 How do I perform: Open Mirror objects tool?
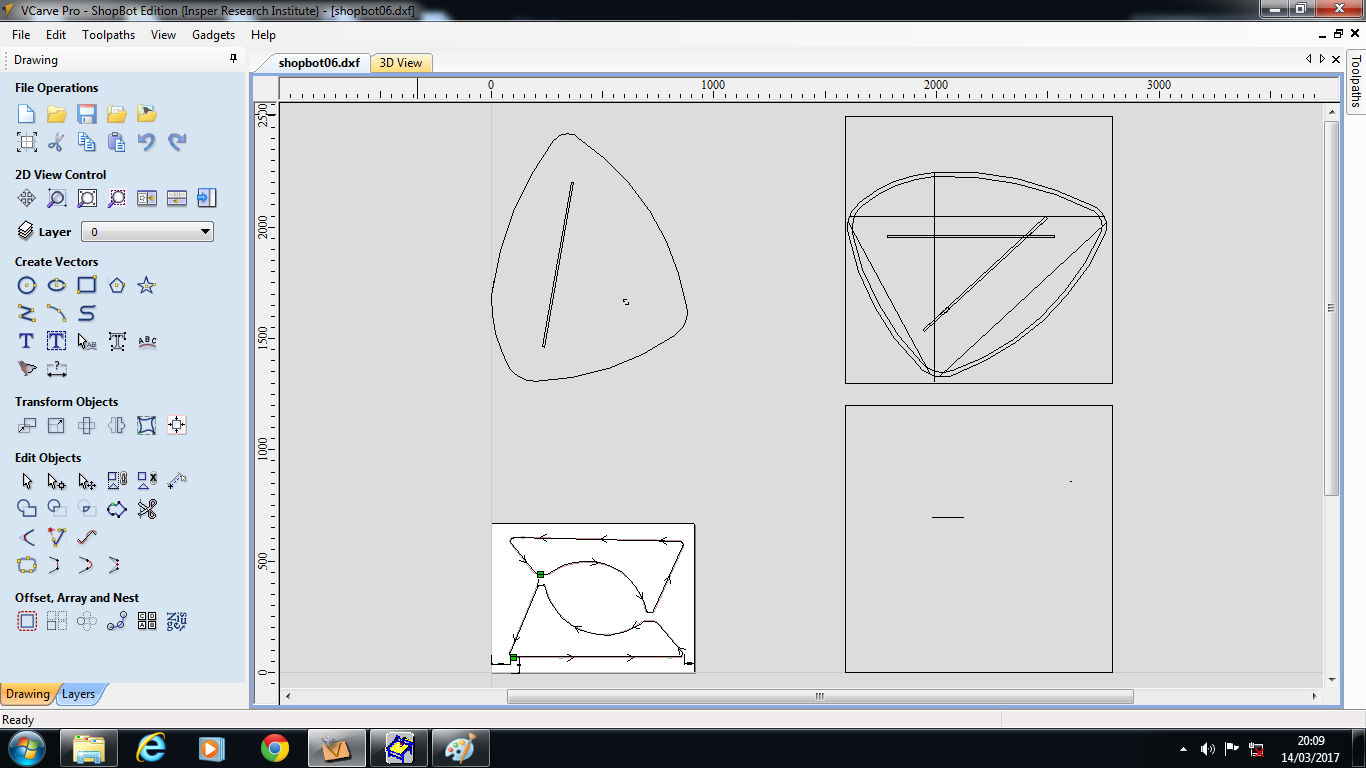(x=117, y=425)
